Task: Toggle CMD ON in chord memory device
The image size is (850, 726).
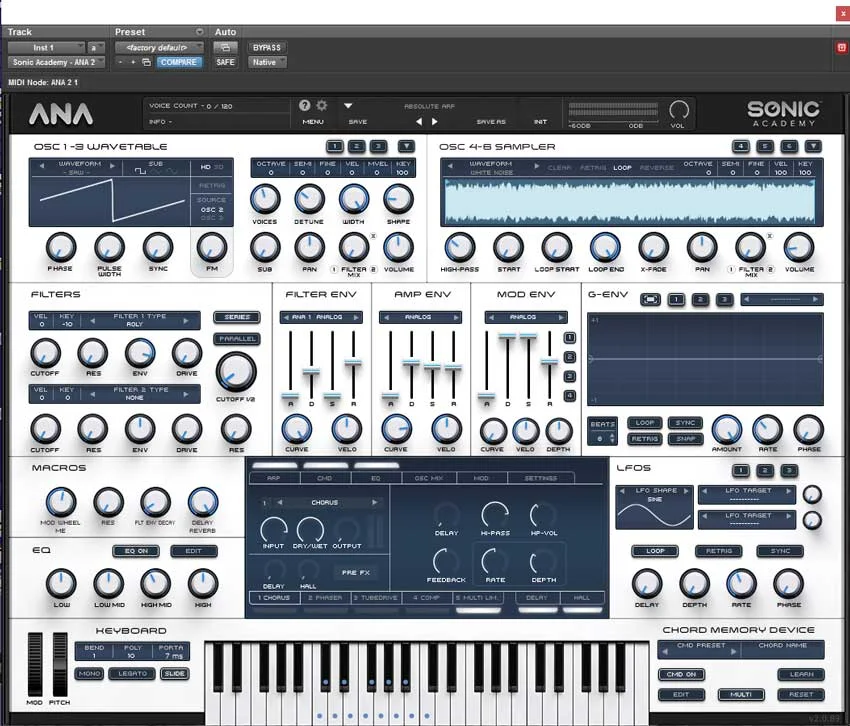Action: tap(681, 674)
